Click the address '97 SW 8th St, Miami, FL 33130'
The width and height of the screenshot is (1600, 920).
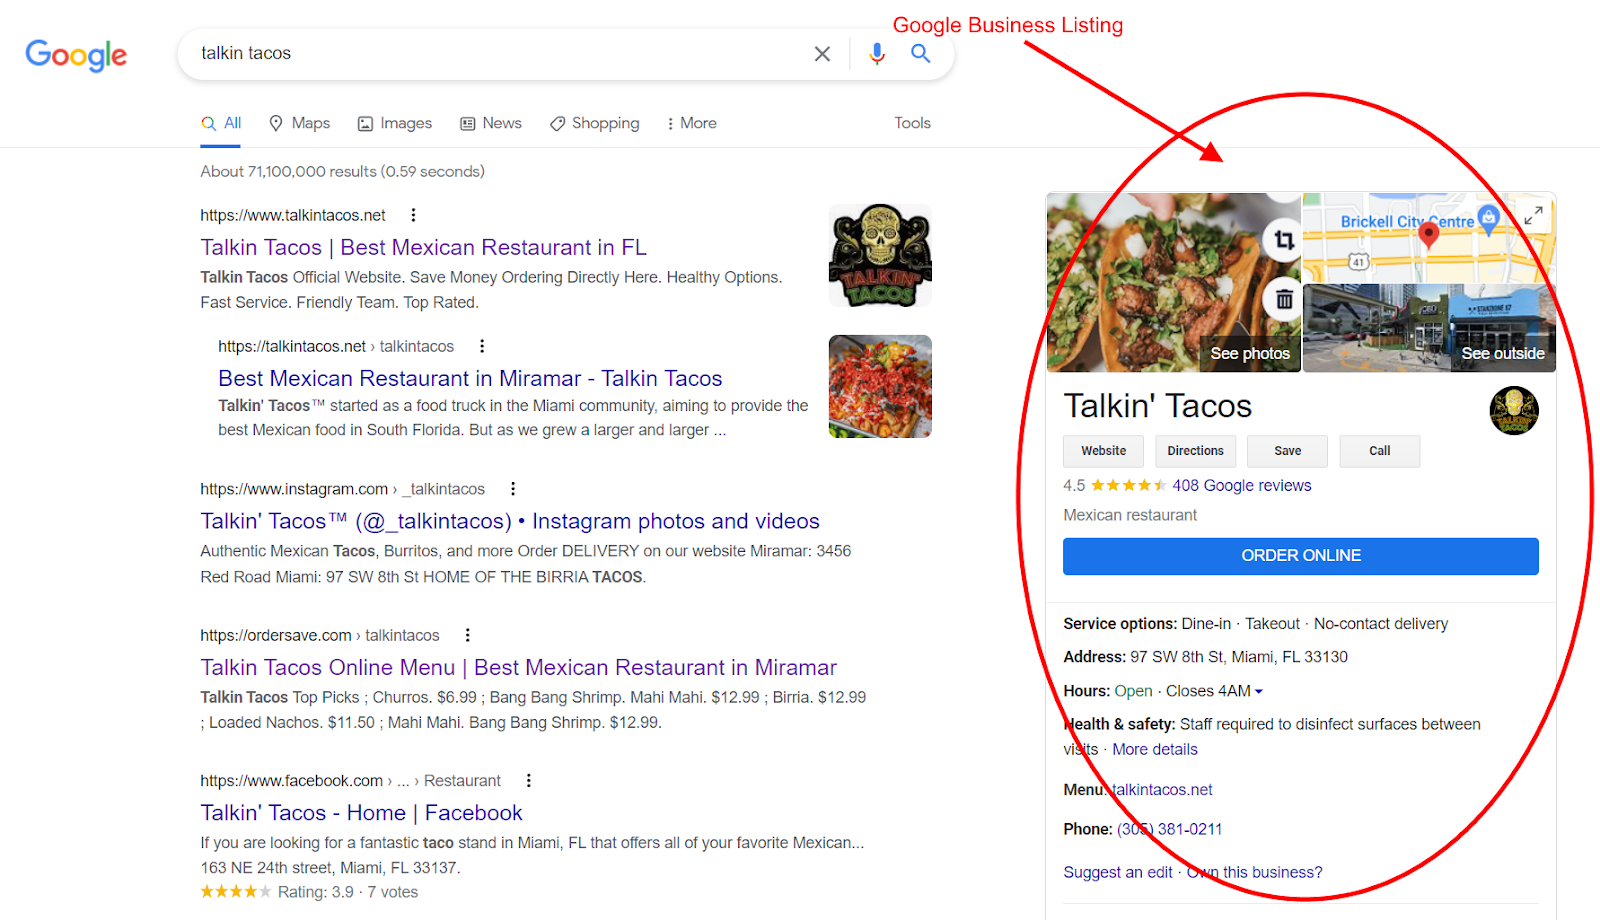click(x=1239, y=657)
